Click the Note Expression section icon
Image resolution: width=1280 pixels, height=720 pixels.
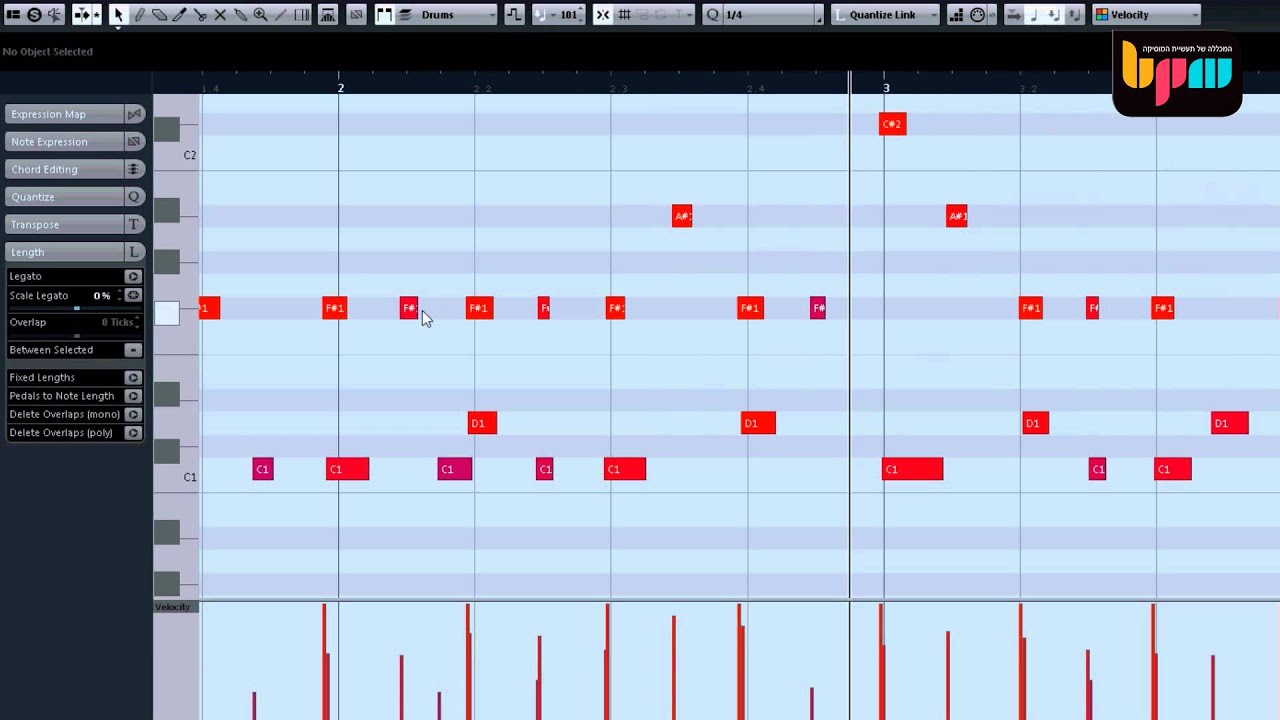[134, 142]
